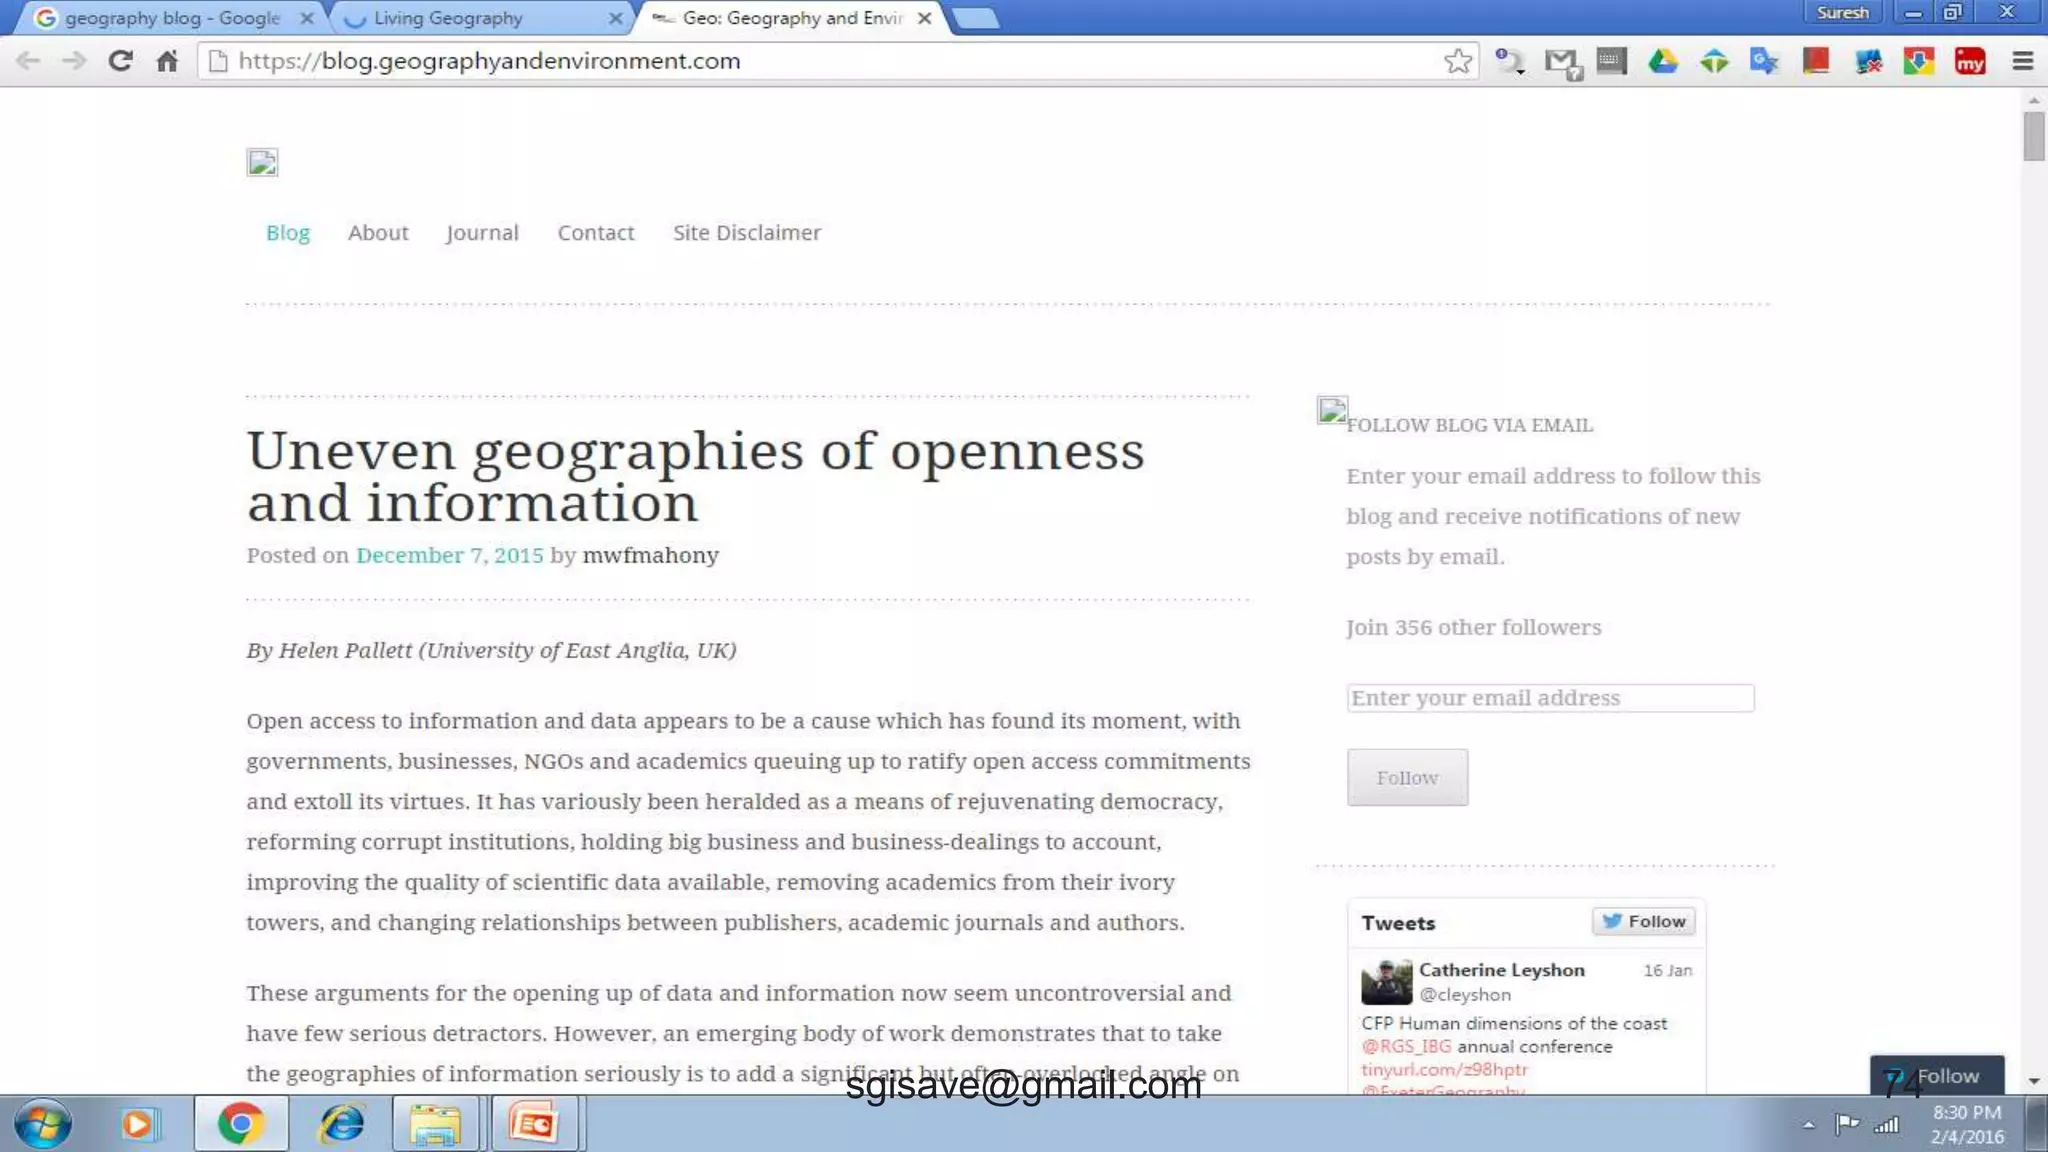Click the vertical scrollbar thumb
This screenshot has height=1152, width=2048.
coord(2033,136)
